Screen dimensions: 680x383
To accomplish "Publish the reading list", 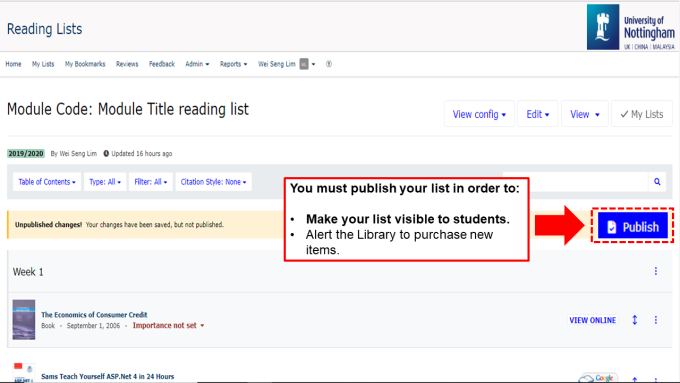I will [633, 226].
